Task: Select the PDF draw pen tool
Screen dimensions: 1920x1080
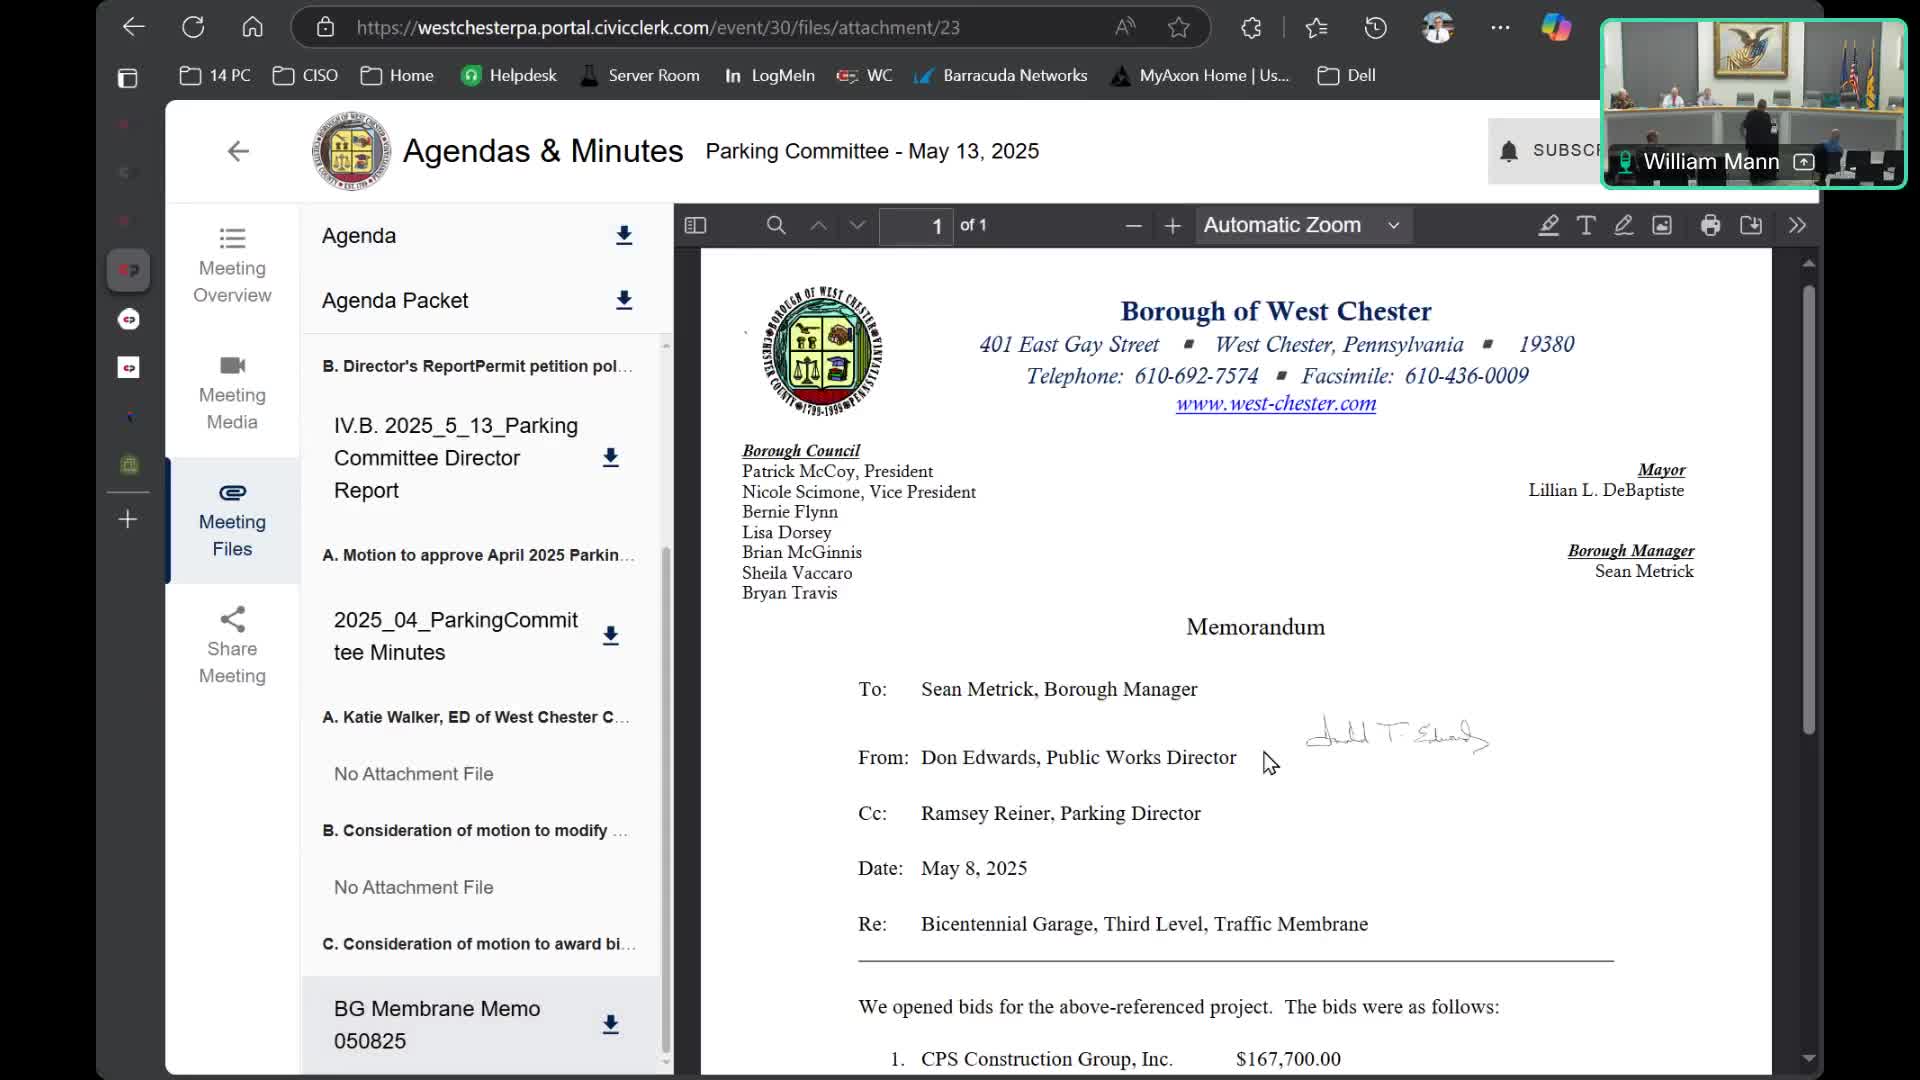Action: (1624, 226)
